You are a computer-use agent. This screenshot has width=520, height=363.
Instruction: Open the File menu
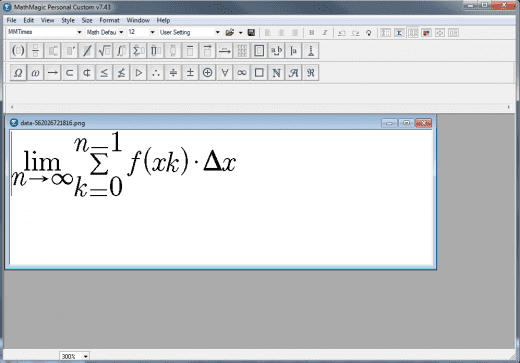(x=11, y=20)
